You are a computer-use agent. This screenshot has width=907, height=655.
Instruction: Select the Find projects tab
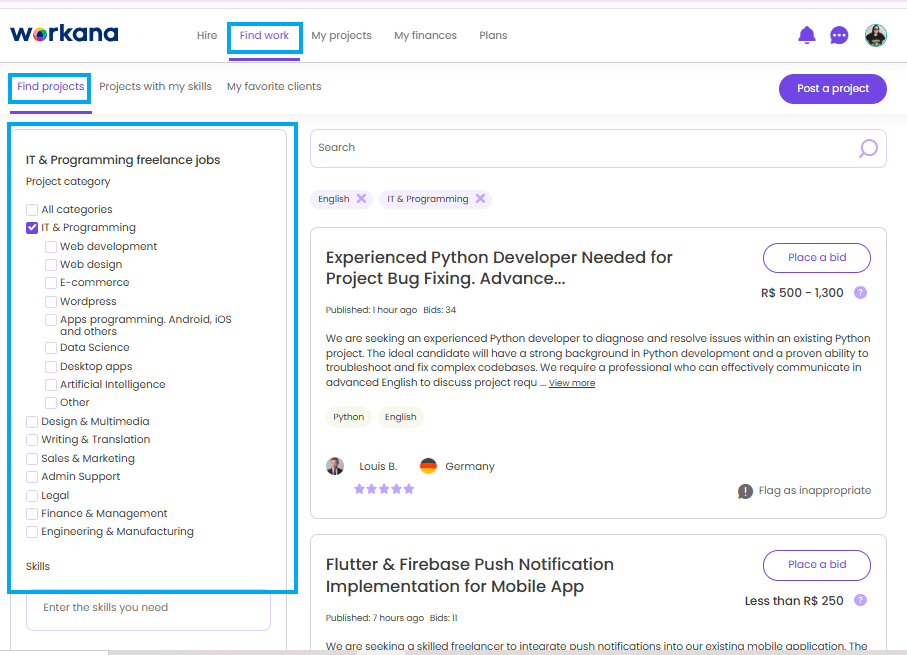tap(50, 87)
